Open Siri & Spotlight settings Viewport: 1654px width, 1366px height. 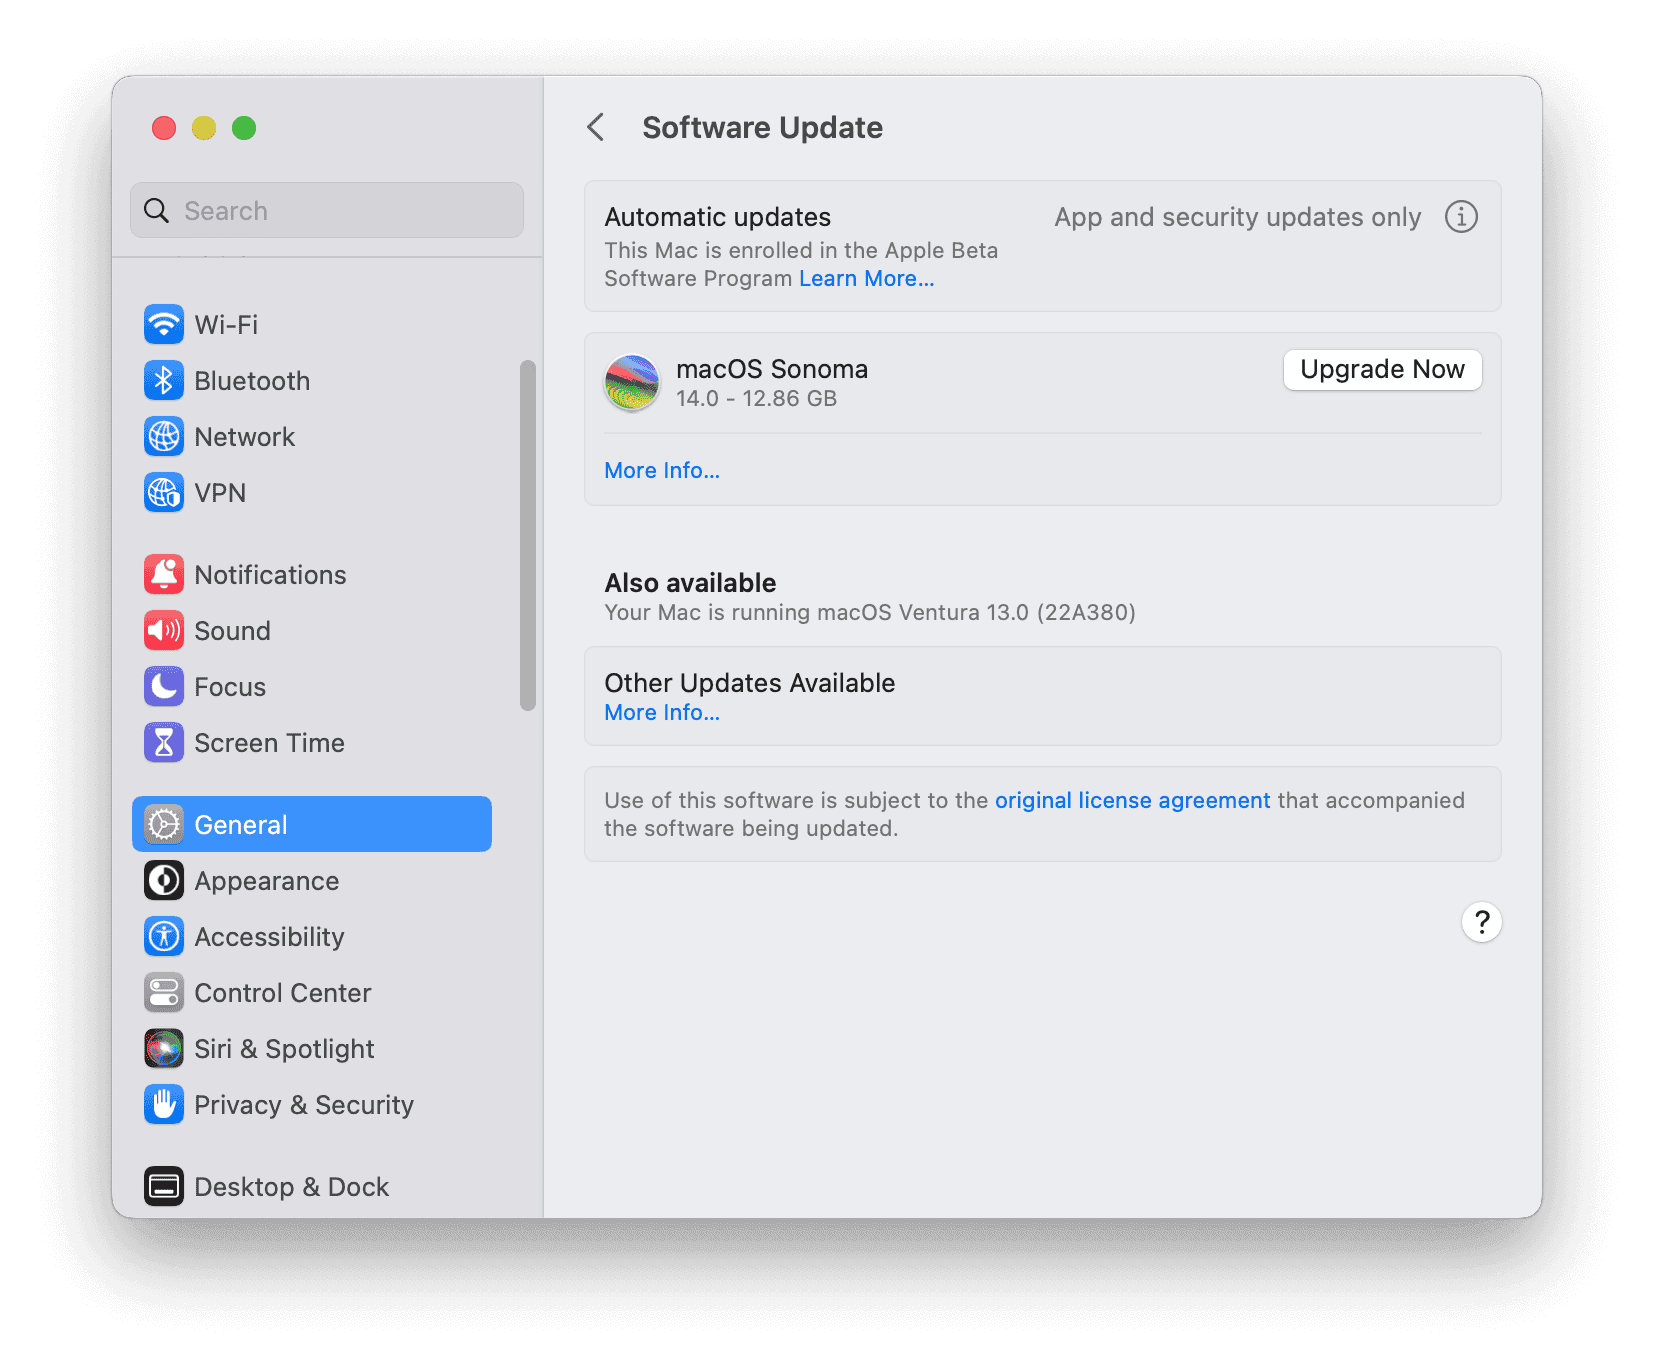pyautogui.click(x=284, y=1049)
